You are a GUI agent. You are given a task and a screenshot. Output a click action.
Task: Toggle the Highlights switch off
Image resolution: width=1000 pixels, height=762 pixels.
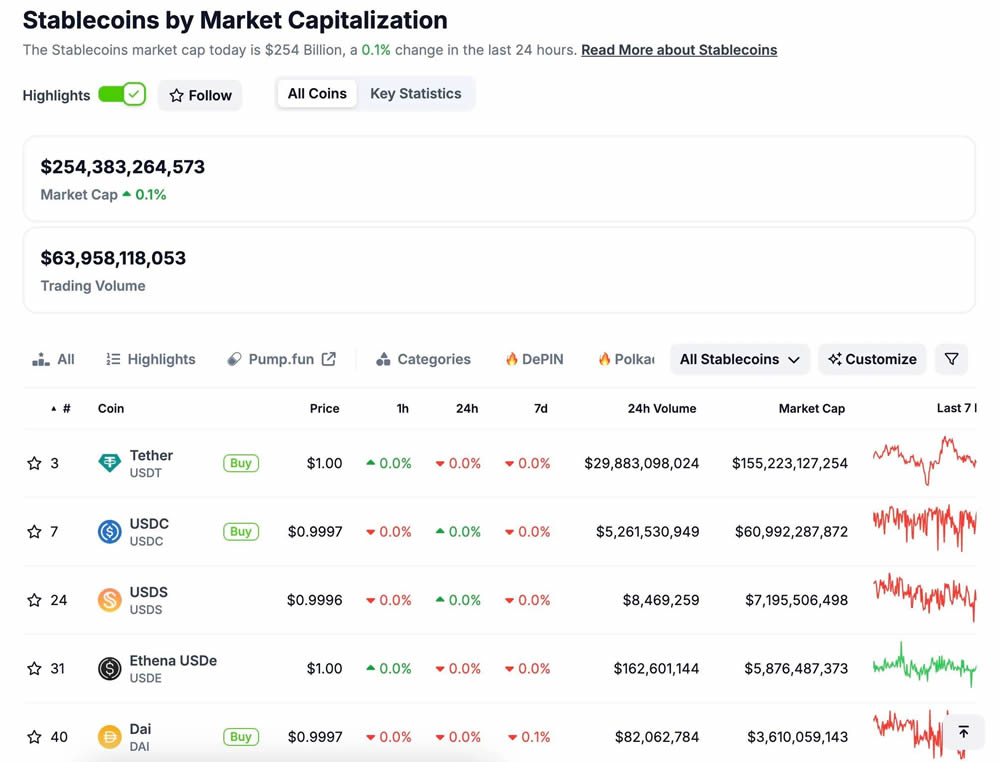tap(122, 95)
